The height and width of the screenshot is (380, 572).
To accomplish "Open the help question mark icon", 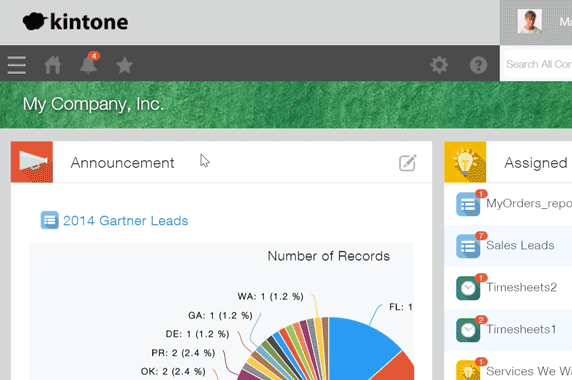I will (478, 65).
